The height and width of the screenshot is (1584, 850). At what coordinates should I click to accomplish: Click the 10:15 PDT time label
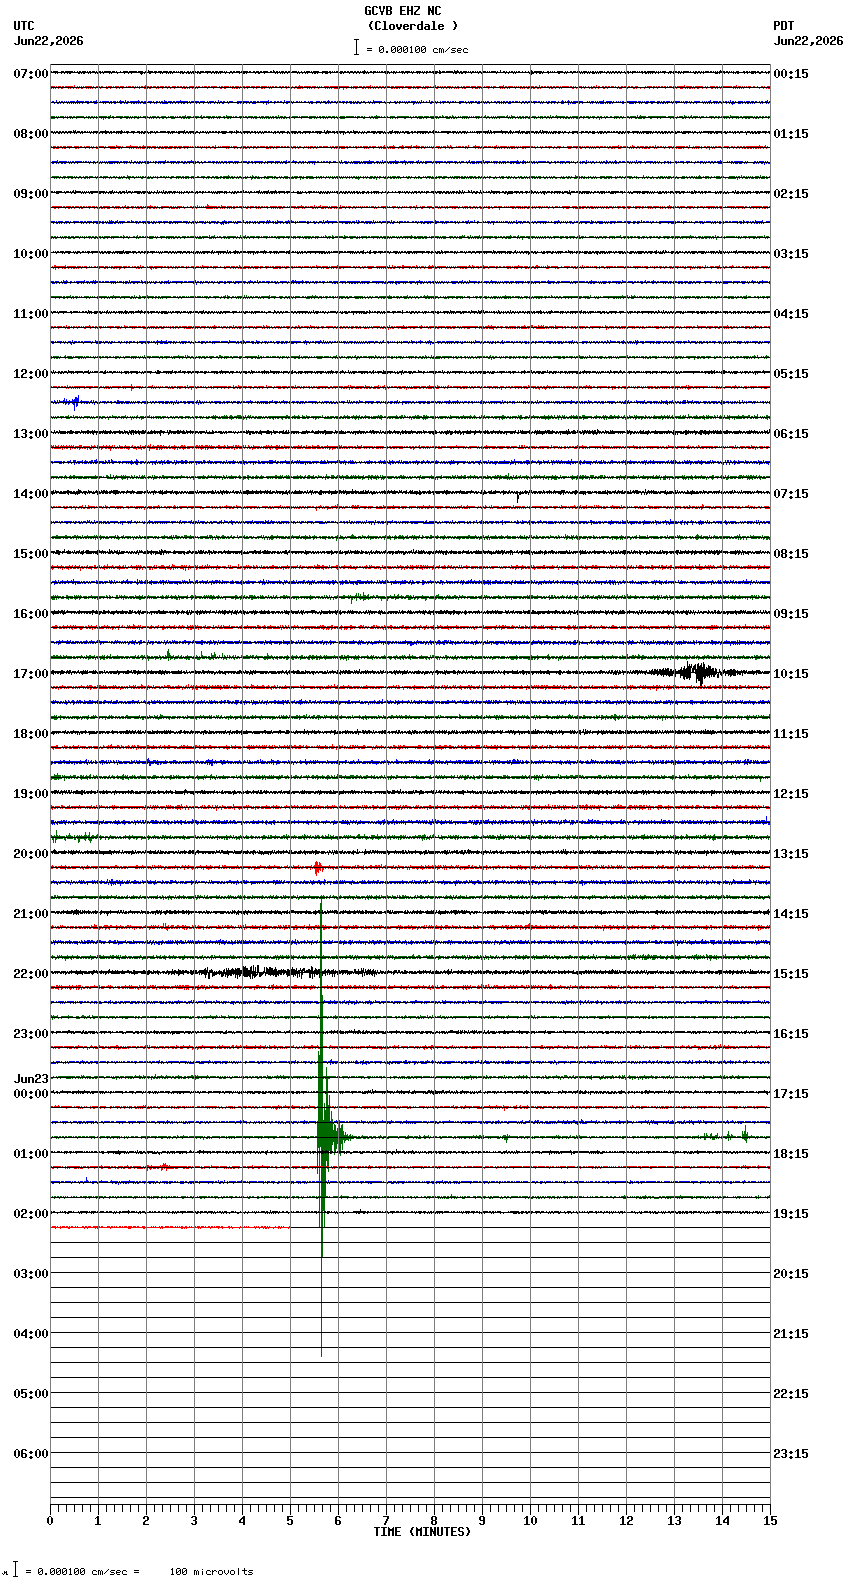[791, 674]
